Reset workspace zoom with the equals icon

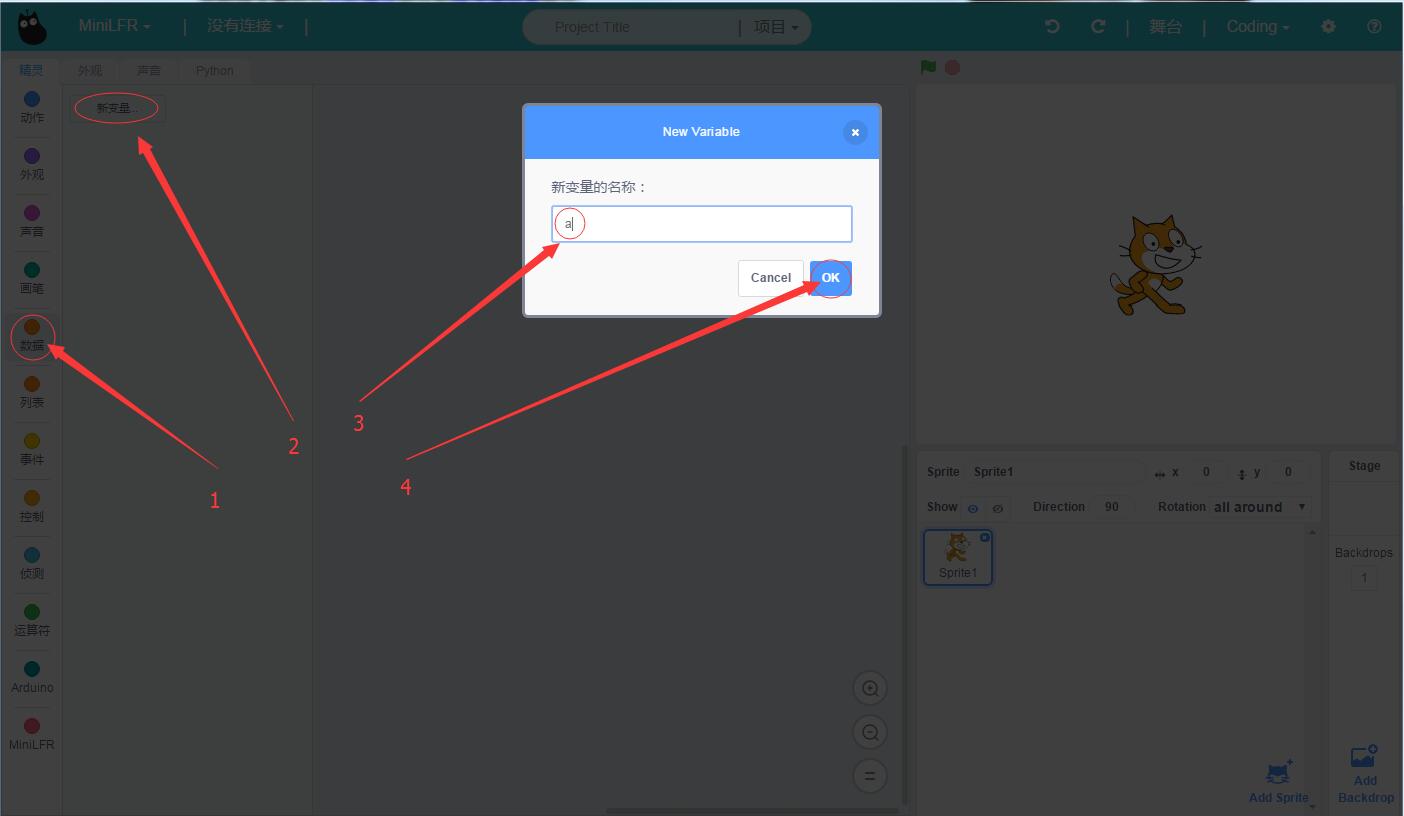coord(870,776)
